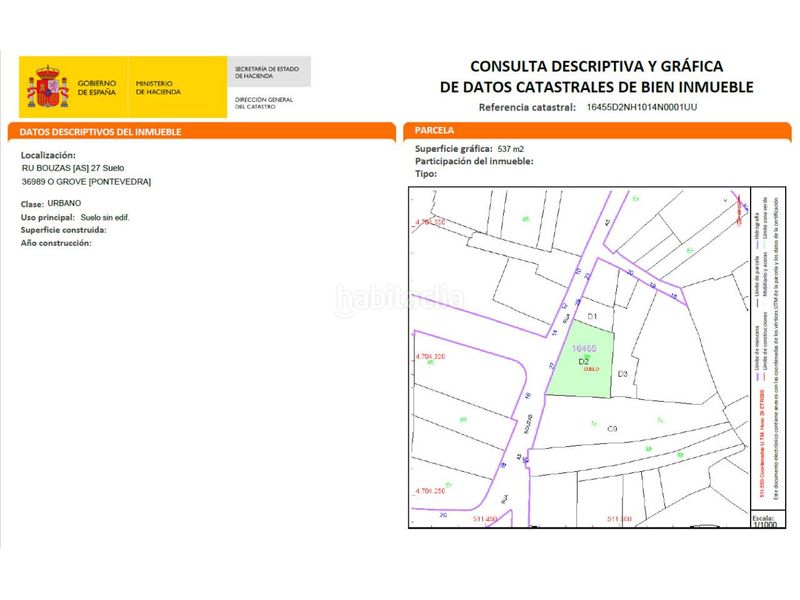Click the "4.704.250" coordinate label
Viewport: 800px width, 600px height.
pyautogui.click(x=430, y=490)
